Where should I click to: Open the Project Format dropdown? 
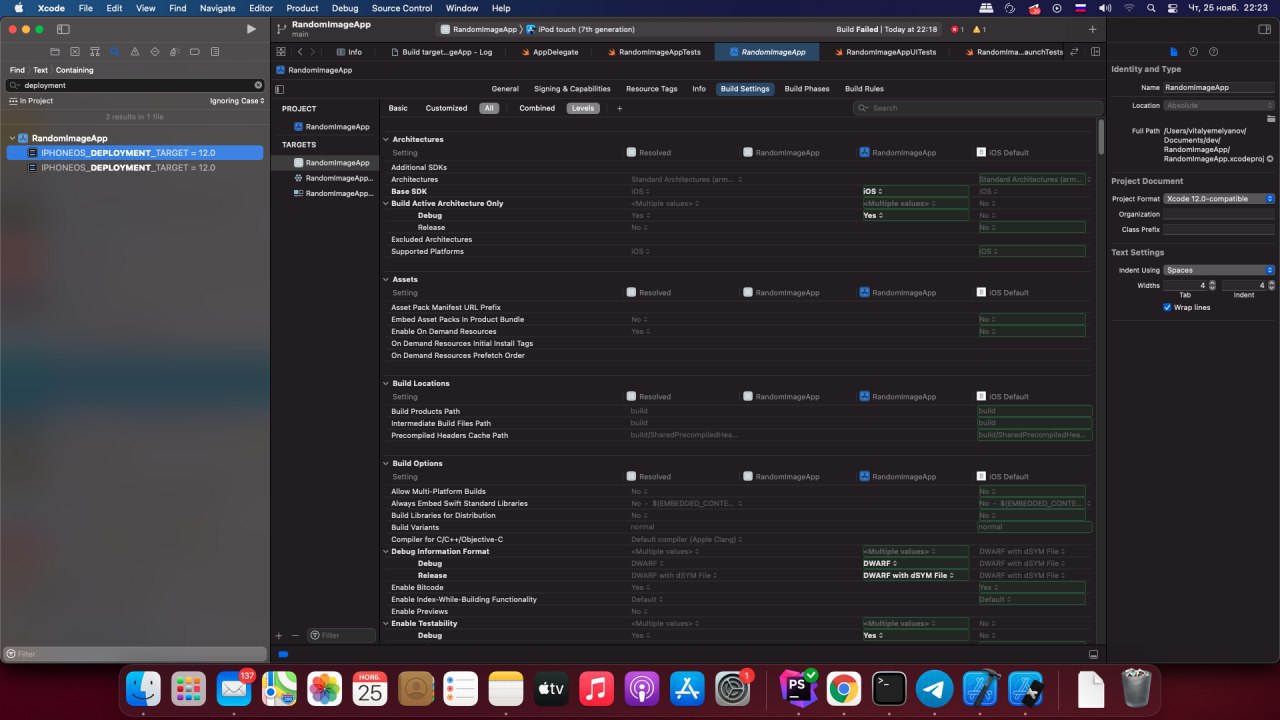[x=1219, y=198]
